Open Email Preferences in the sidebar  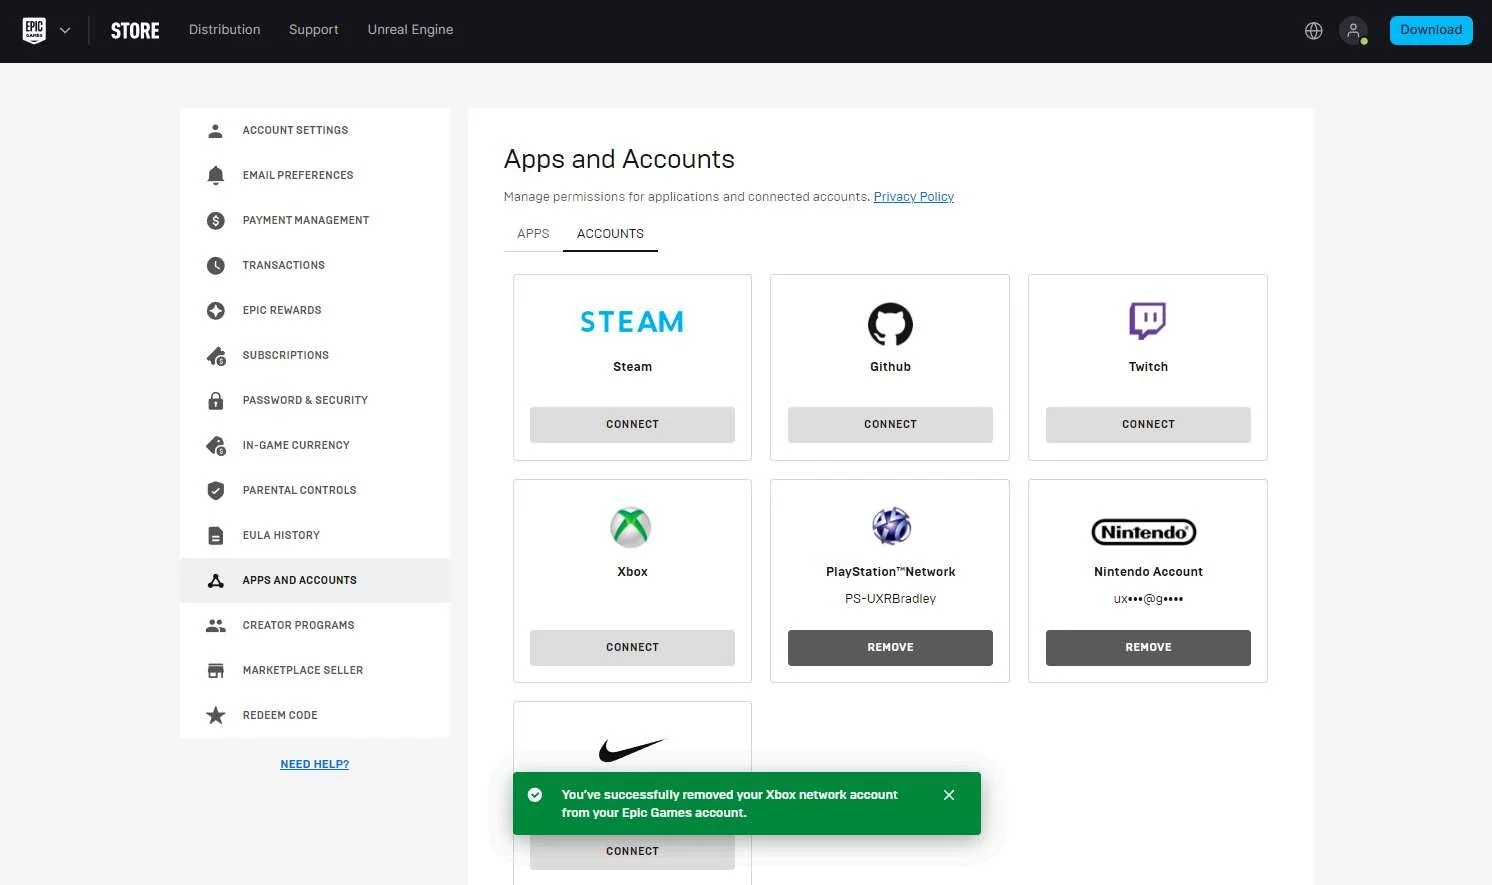pyautogui.click(x=315, y=176)
